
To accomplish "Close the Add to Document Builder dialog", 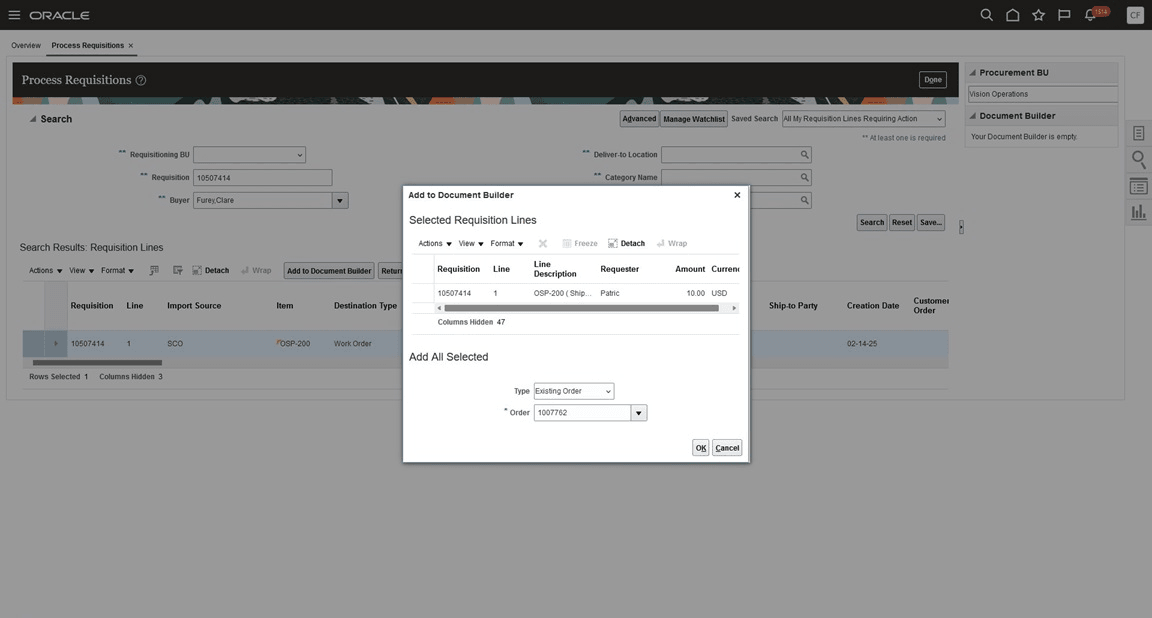I will (737, 195).
